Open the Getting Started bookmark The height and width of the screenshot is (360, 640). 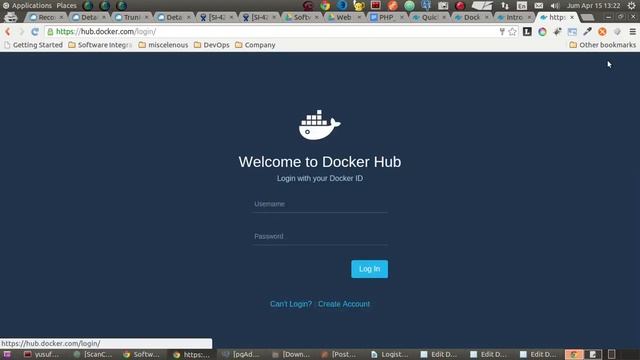point(33,45)
